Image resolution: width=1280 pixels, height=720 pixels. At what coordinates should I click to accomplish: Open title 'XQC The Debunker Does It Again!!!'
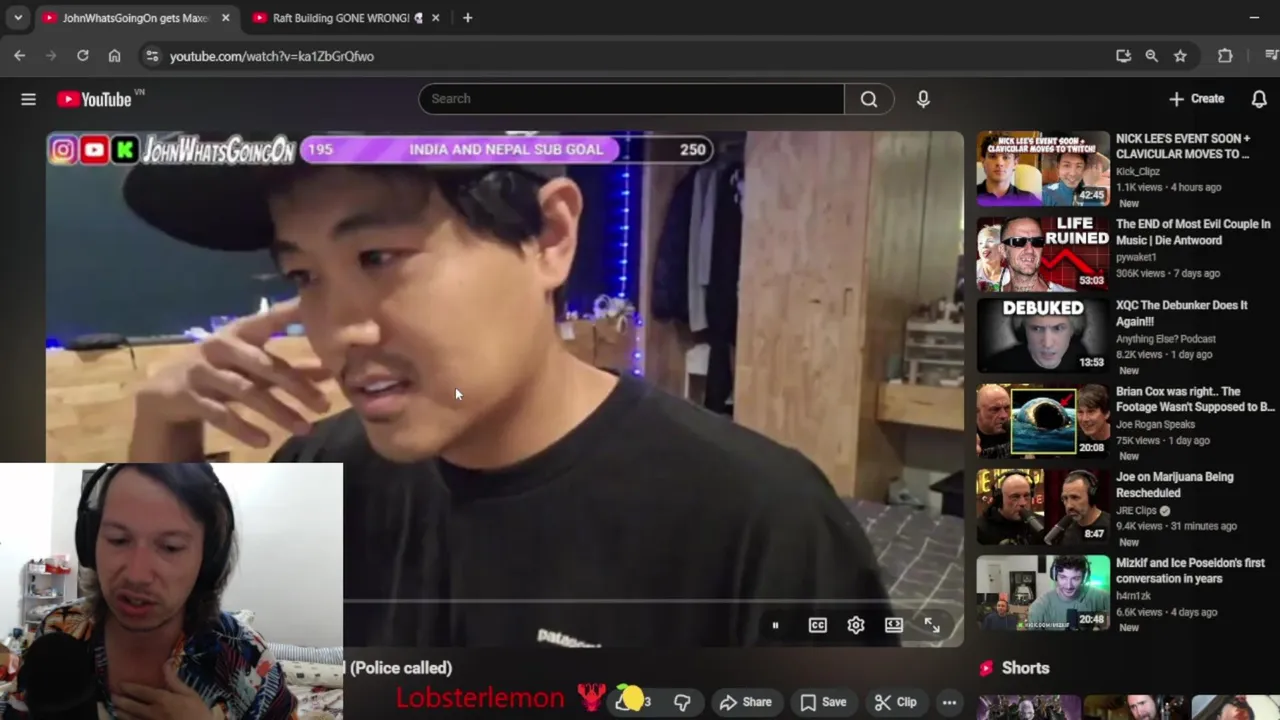point(1182,313)
